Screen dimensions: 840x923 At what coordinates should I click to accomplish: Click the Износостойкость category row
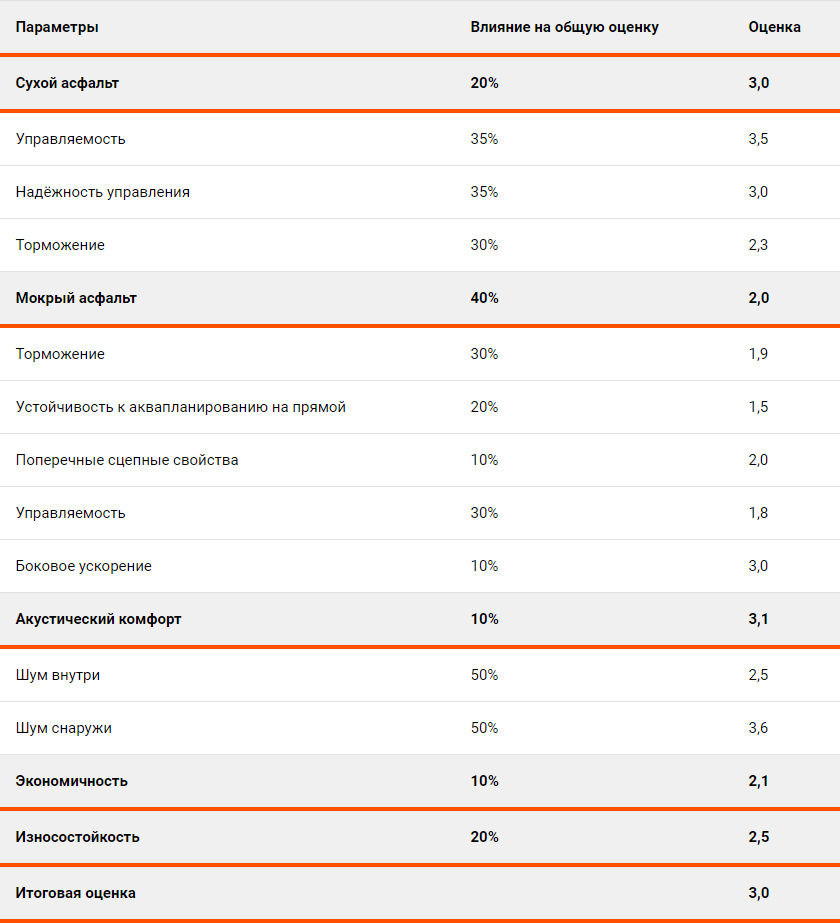(420, 836)
